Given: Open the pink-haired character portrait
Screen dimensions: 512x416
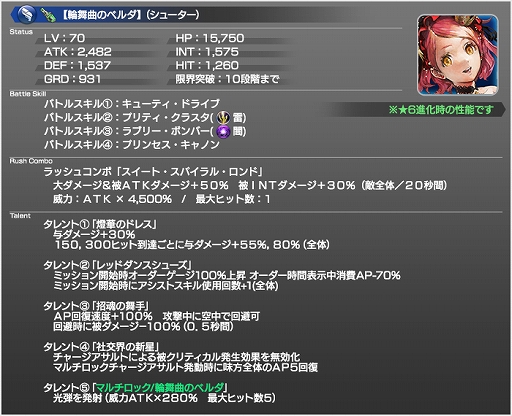Looking at the screenshot, I should tap(458, 55).
